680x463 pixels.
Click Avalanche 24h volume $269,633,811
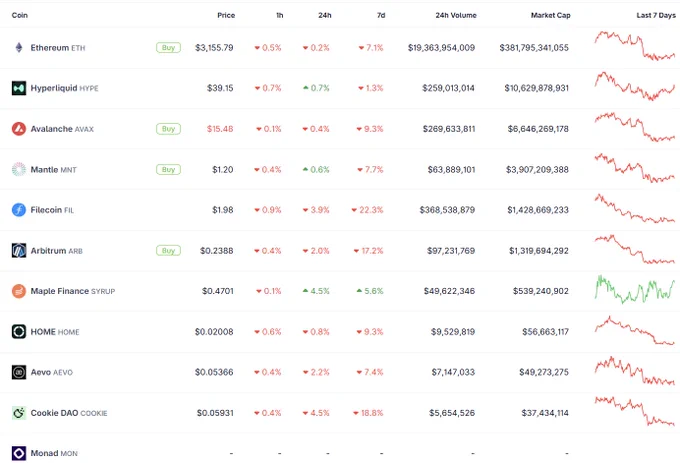pyautogui.click(x=449, y=129)
